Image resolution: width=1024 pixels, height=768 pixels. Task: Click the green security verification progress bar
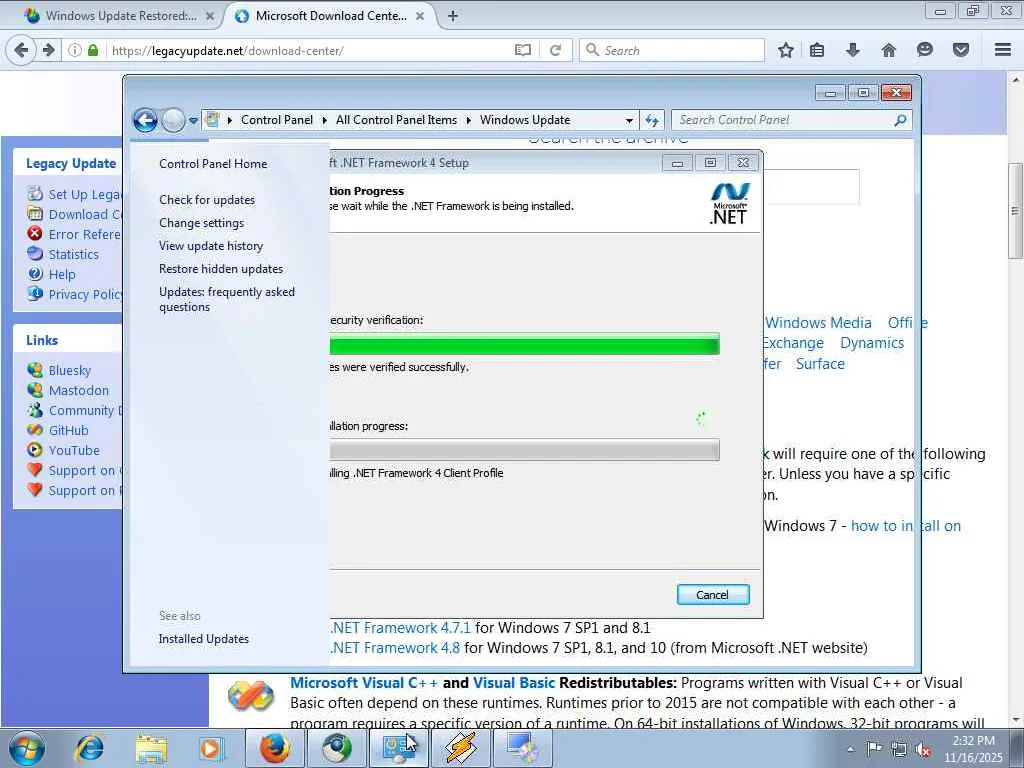tap(524, 344)
